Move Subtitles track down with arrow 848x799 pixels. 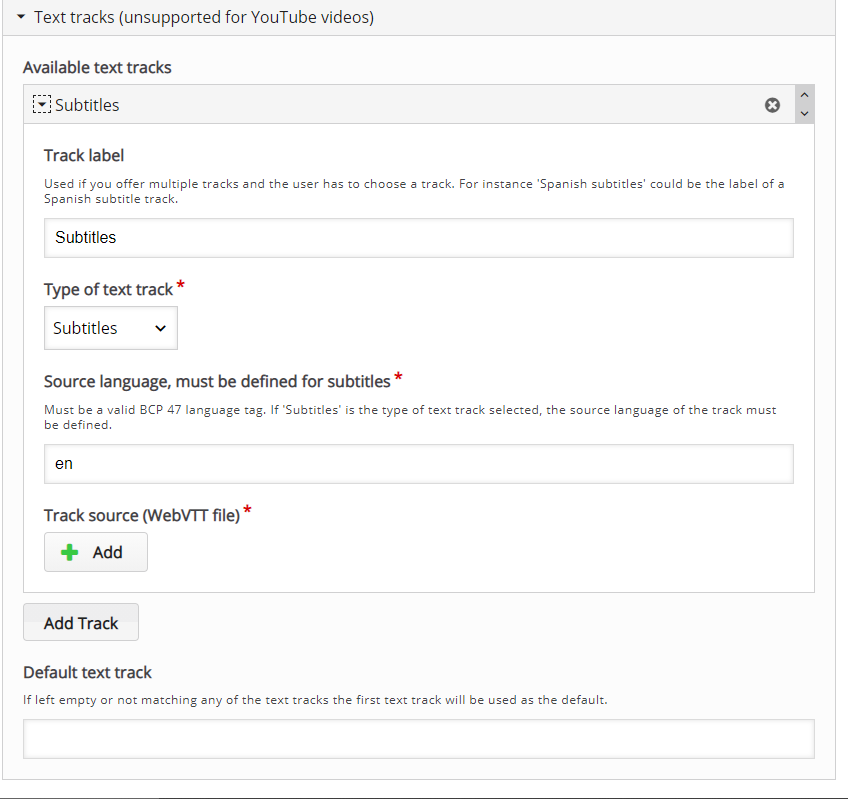coord(804,114)
